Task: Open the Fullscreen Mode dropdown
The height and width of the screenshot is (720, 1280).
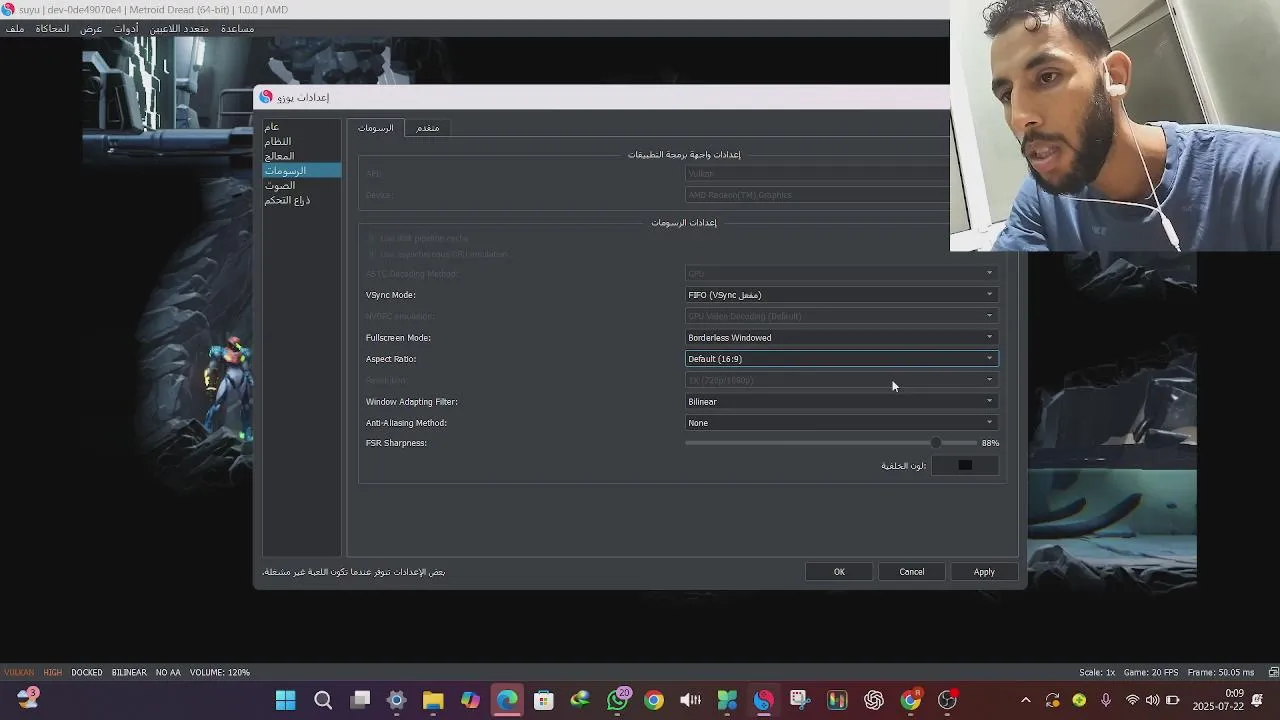Action: pyautogui.click(x=841, y=338)
